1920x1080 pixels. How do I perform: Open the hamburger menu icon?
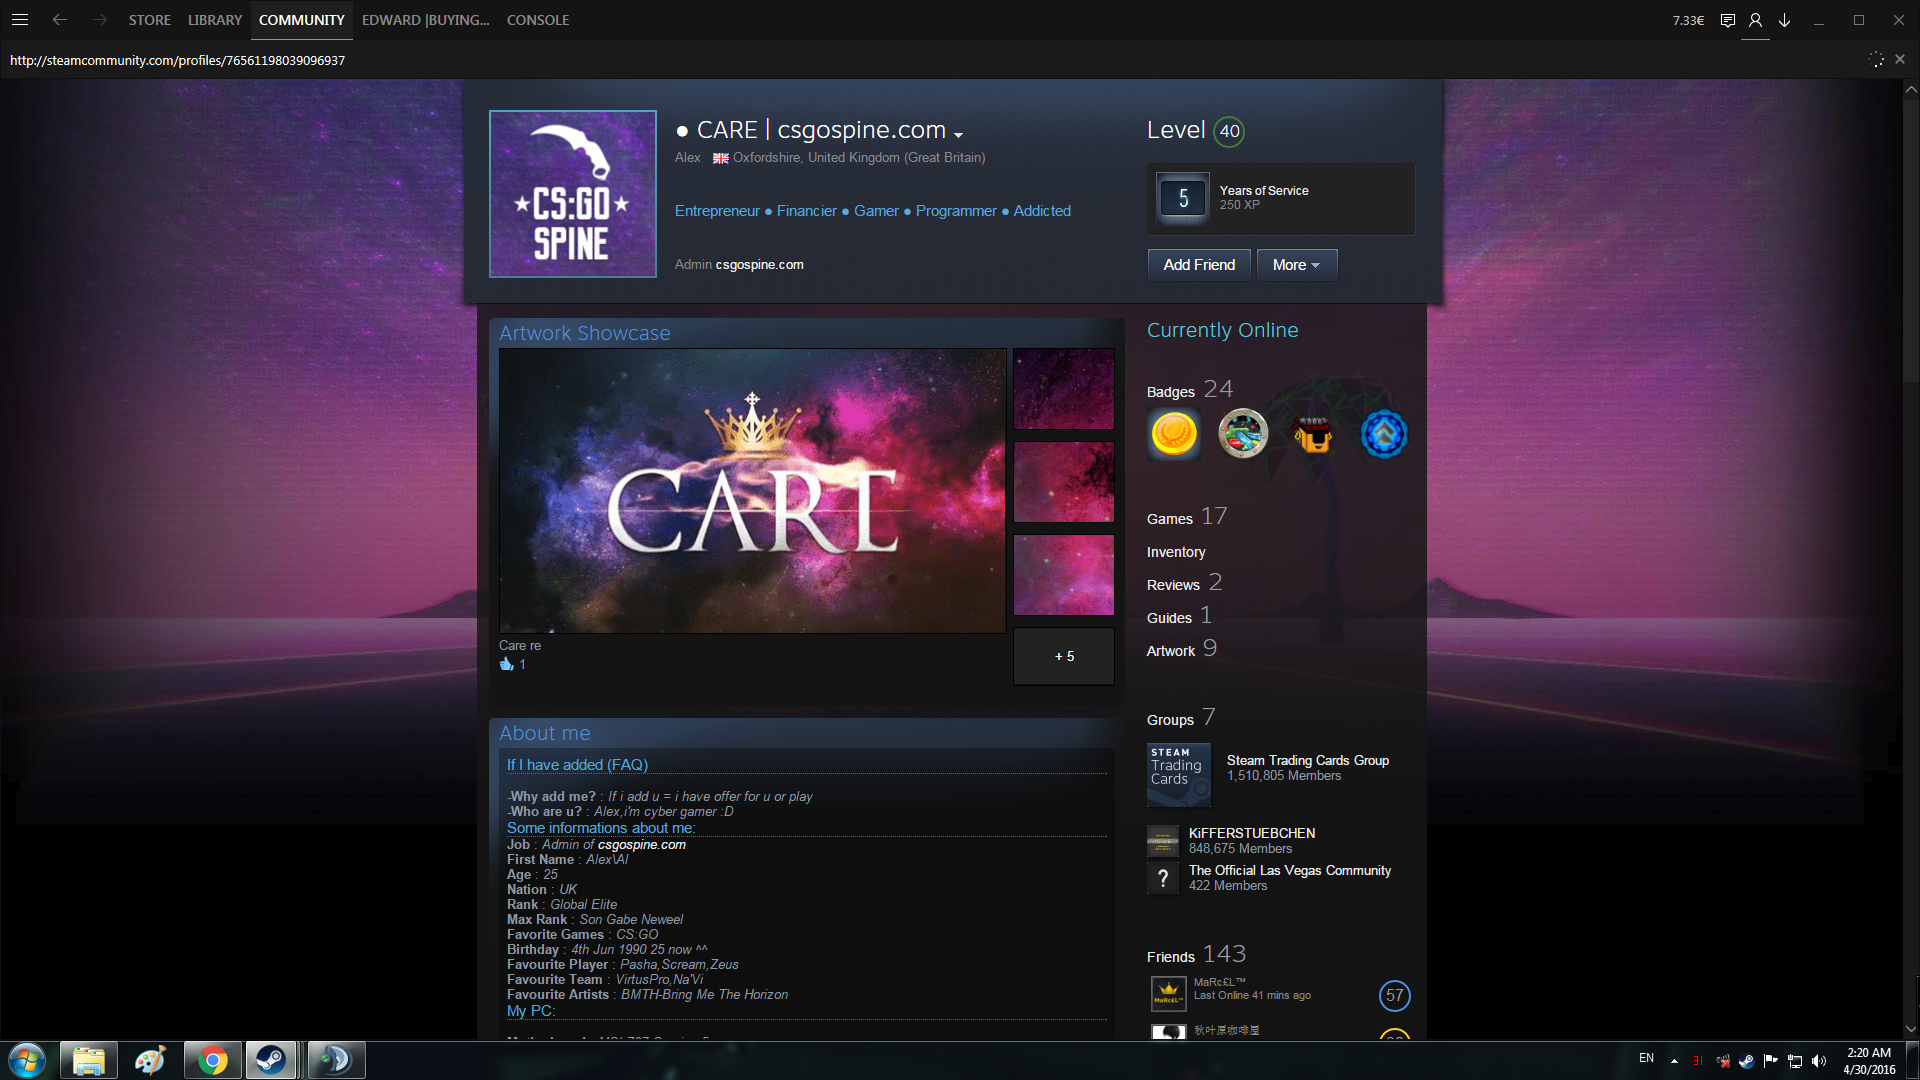20,20
